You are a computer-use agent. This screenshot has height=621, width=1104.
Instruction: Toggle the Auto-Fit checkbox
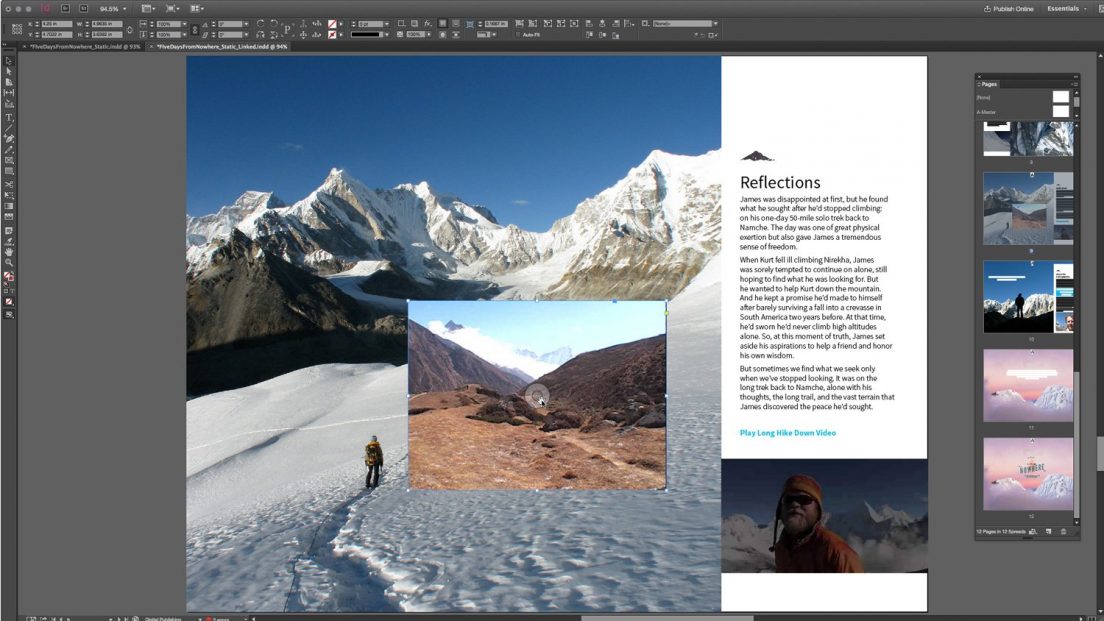click(x=517, y=35)
